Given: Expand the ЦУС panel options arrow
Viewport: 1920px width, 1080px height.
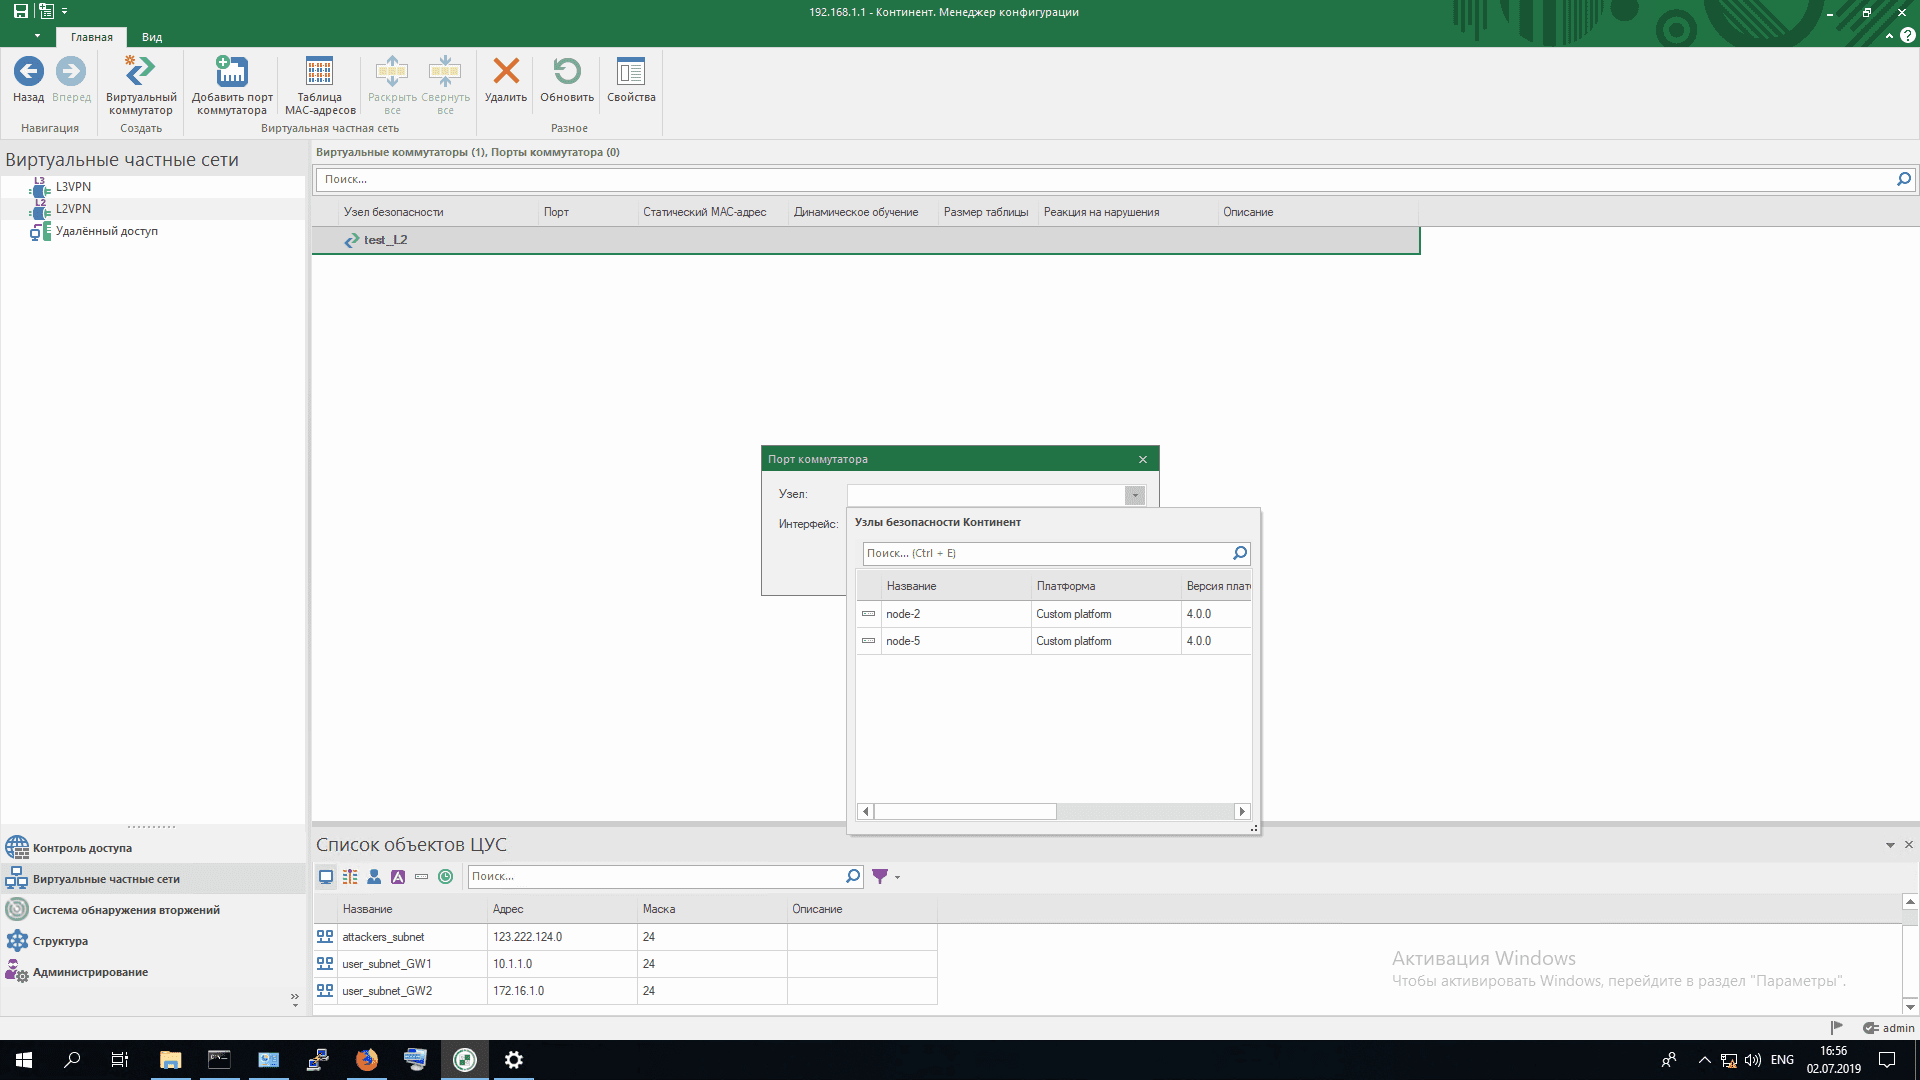Looking at the screenshot, I should point(1890,846).
